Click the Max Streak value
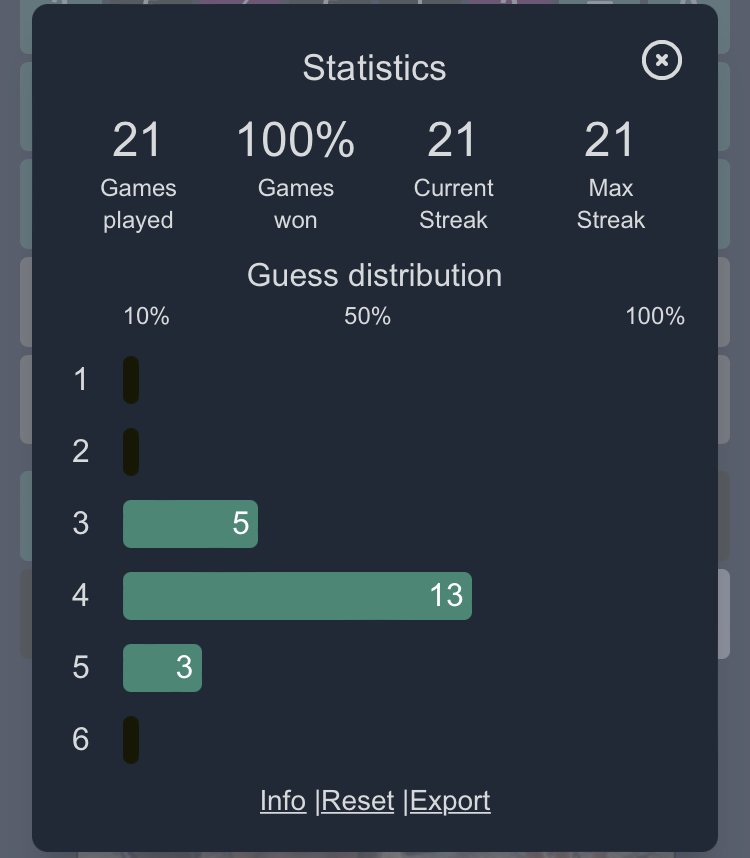 (x=609, y=140)
